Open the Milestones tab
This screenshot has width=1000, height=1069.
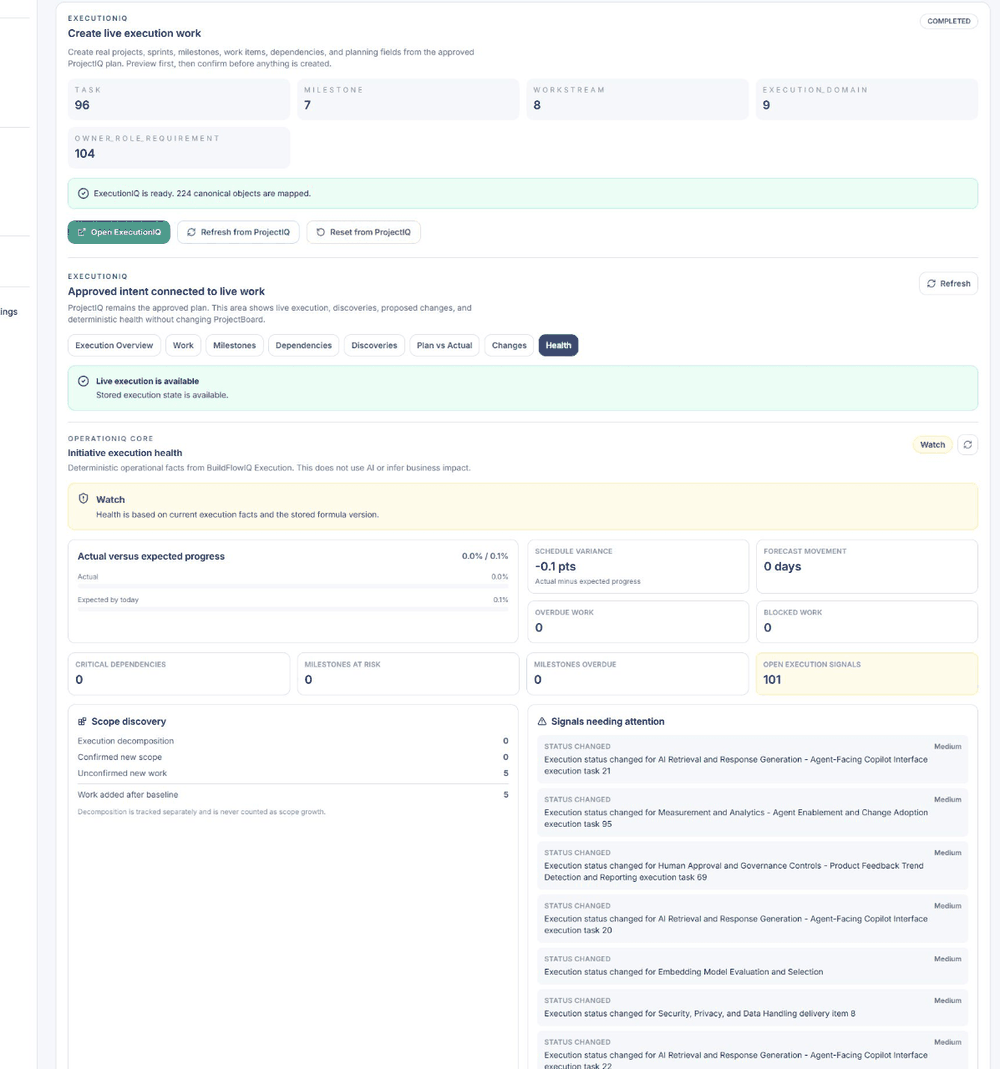[234, 345]
